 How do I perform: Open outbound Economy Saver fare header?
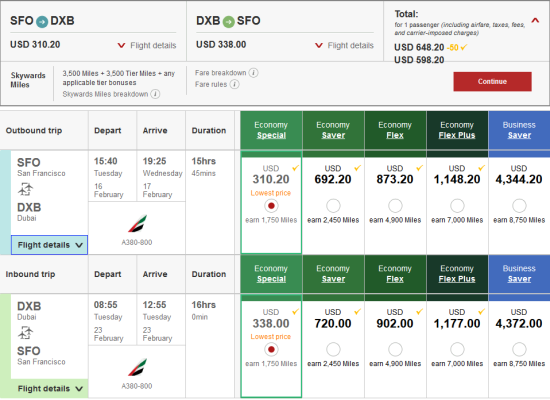(333, 130)
